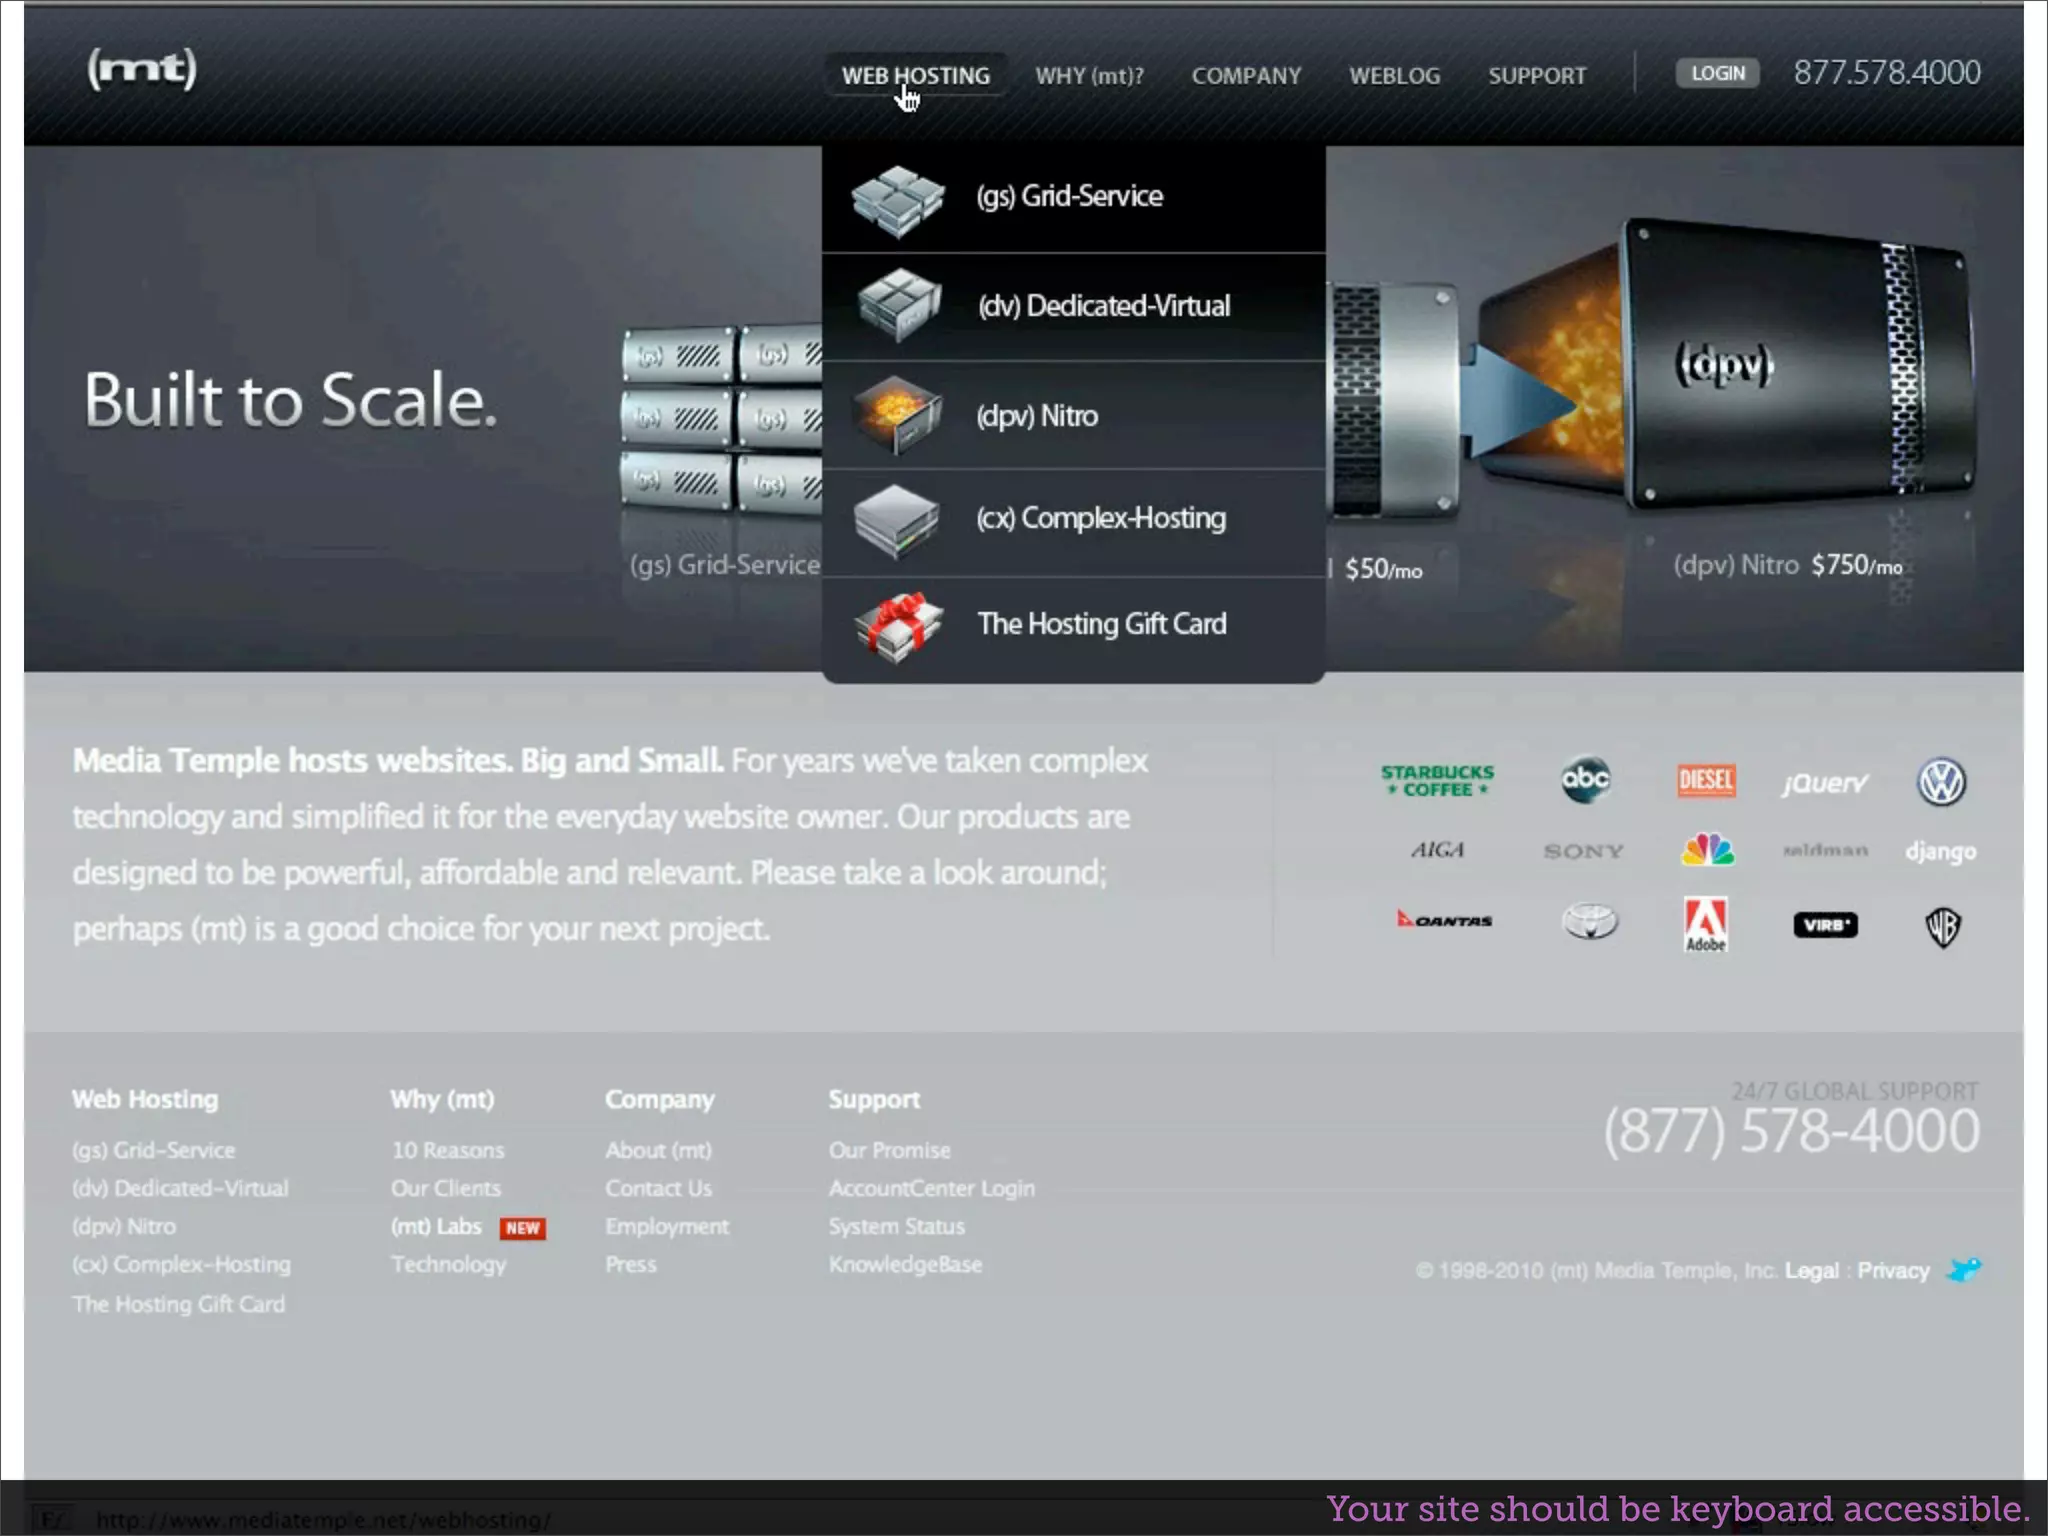Viewport: 2048px width, 1536px height.
Task: Click footer link (dpv) Nitro
Action: (x=124, y=1227)
